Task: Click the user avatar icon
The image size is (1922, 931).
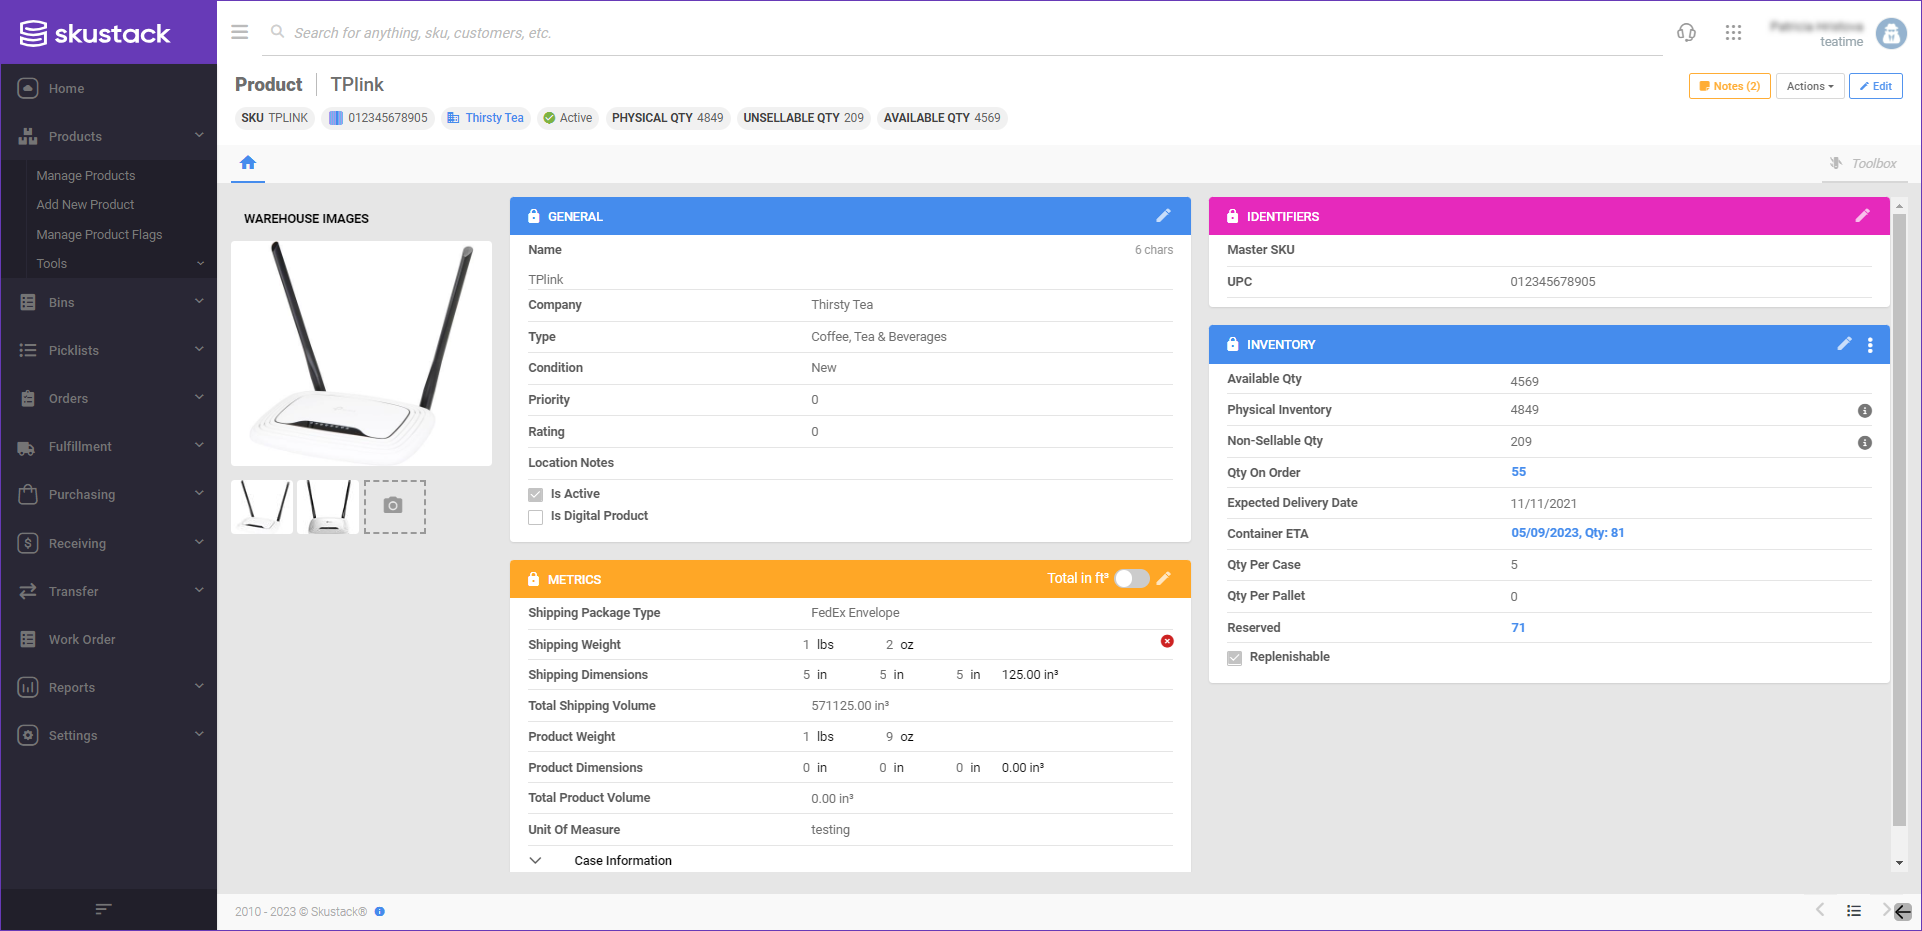Action: coord(1891,33)
